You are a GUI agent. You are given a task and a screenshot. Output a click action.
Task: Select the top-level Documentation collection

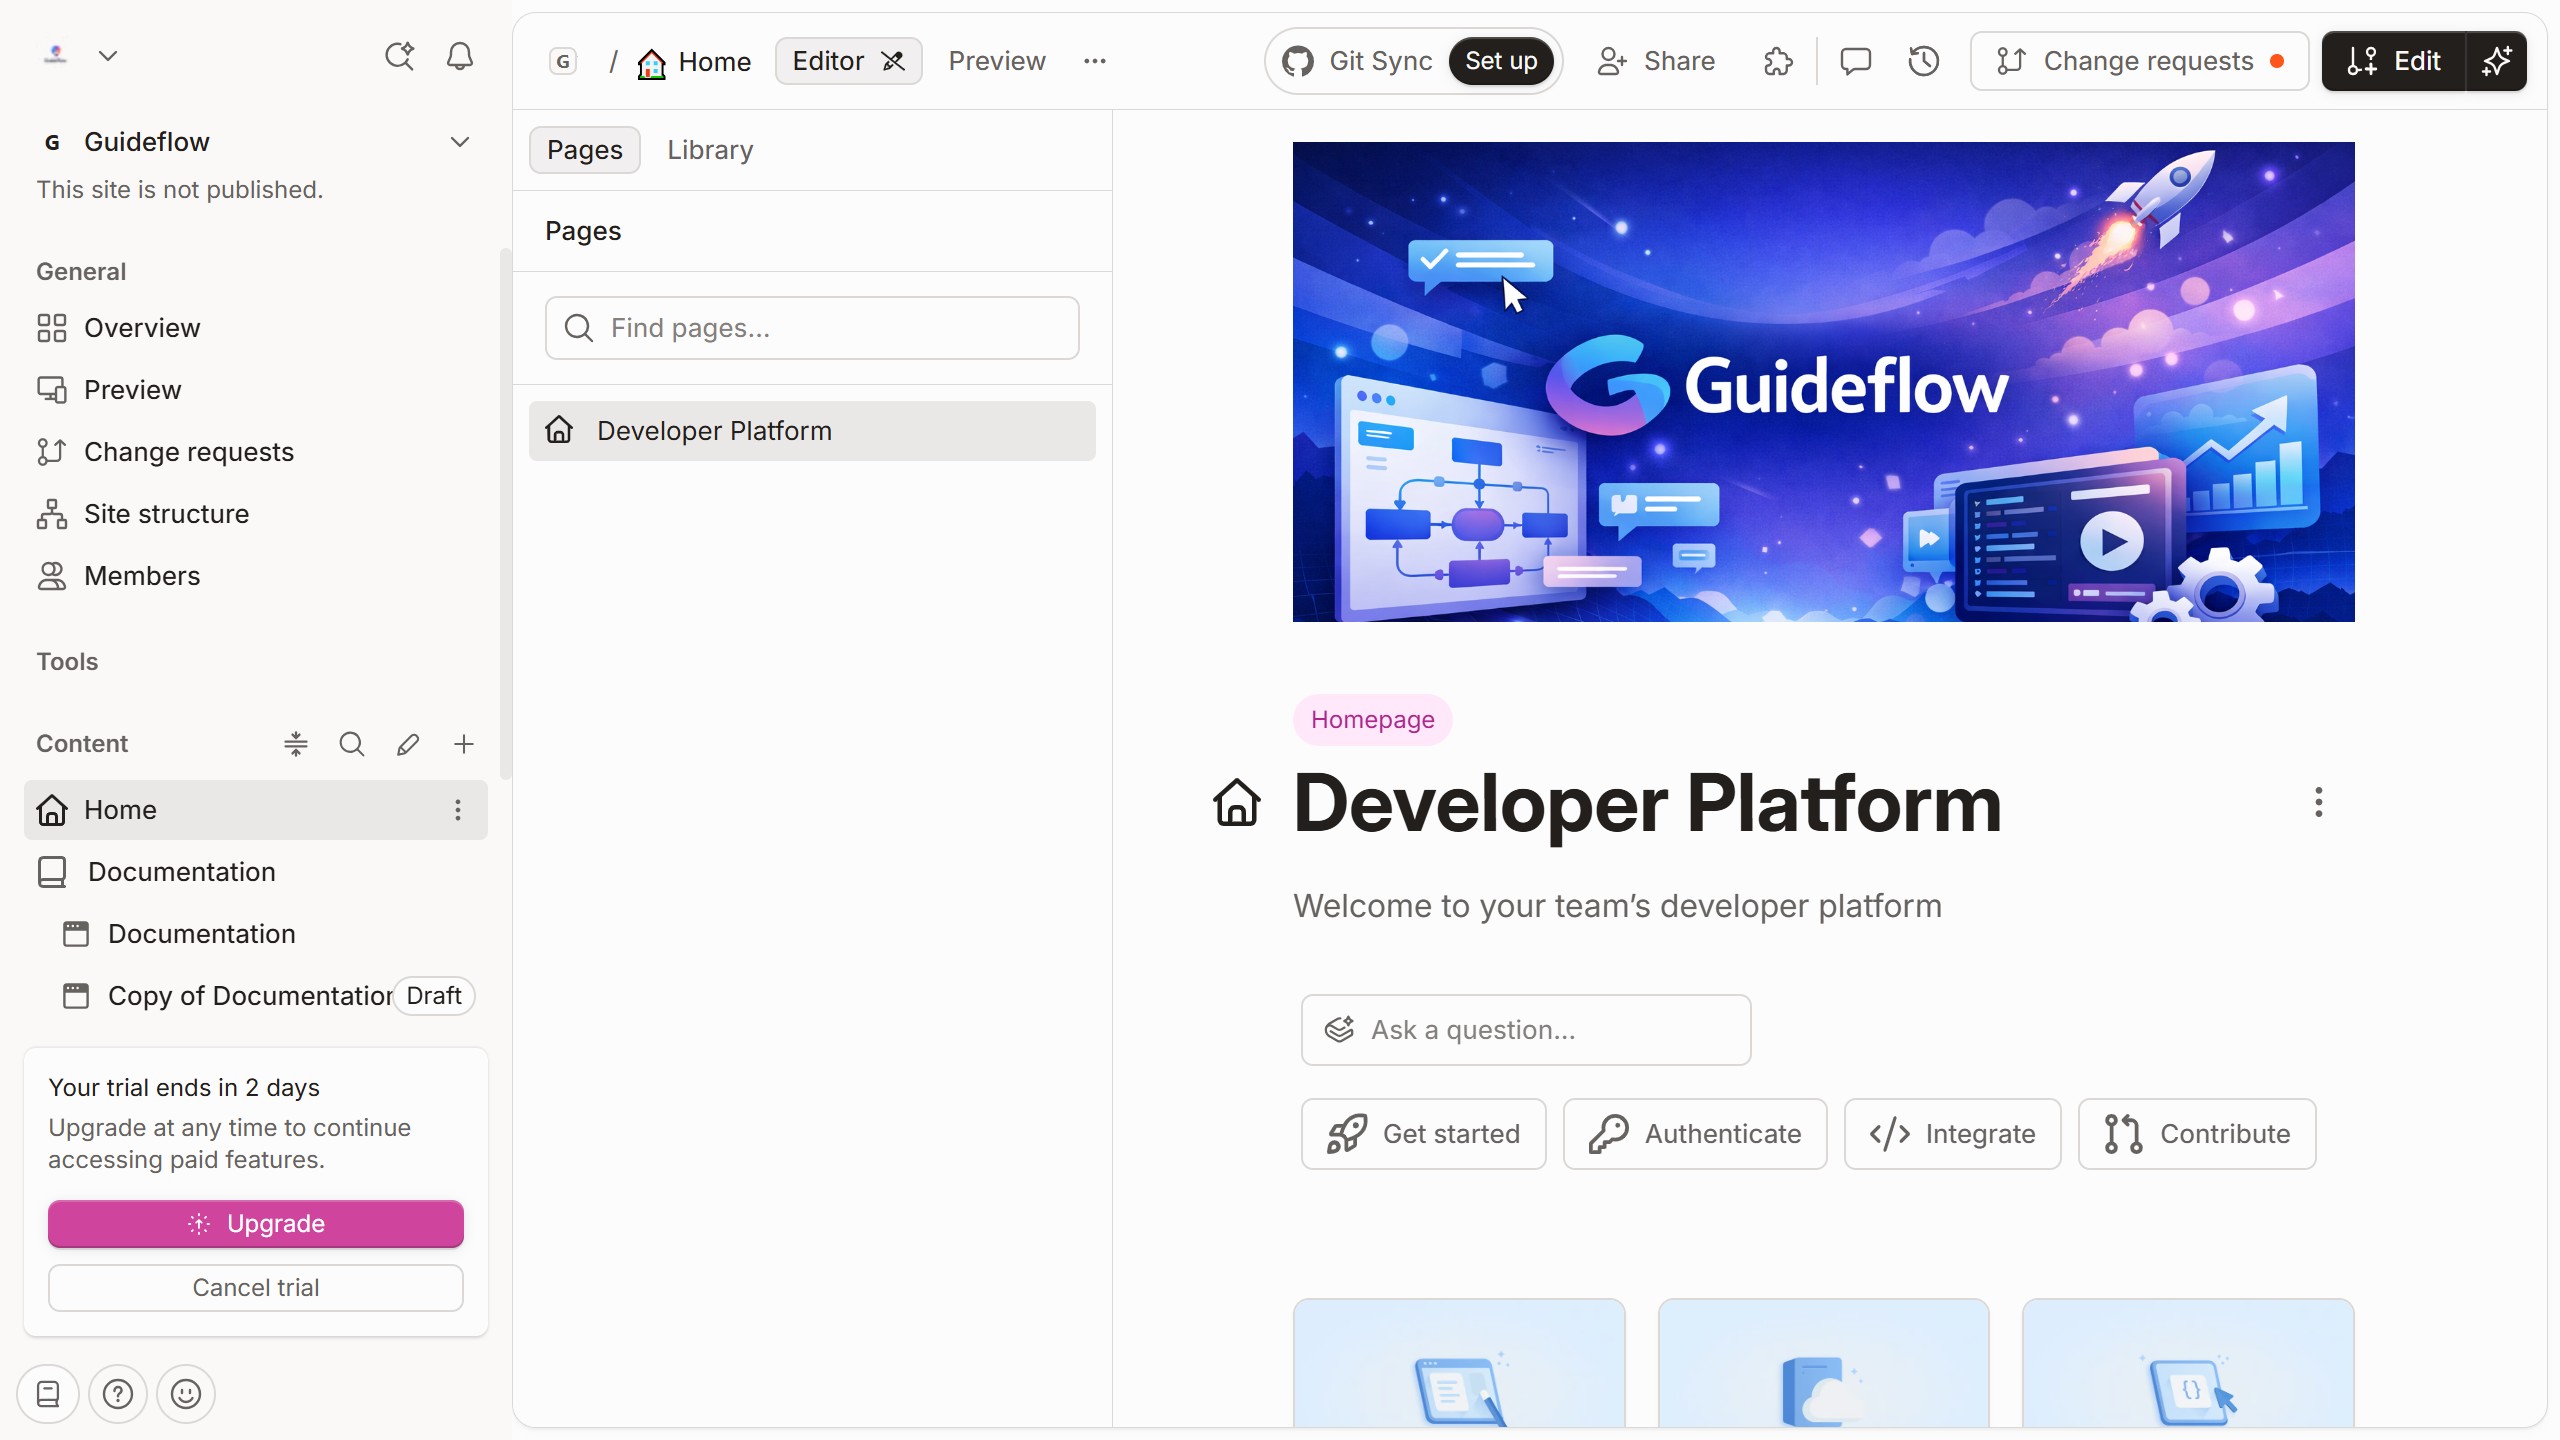pos(255,872)
